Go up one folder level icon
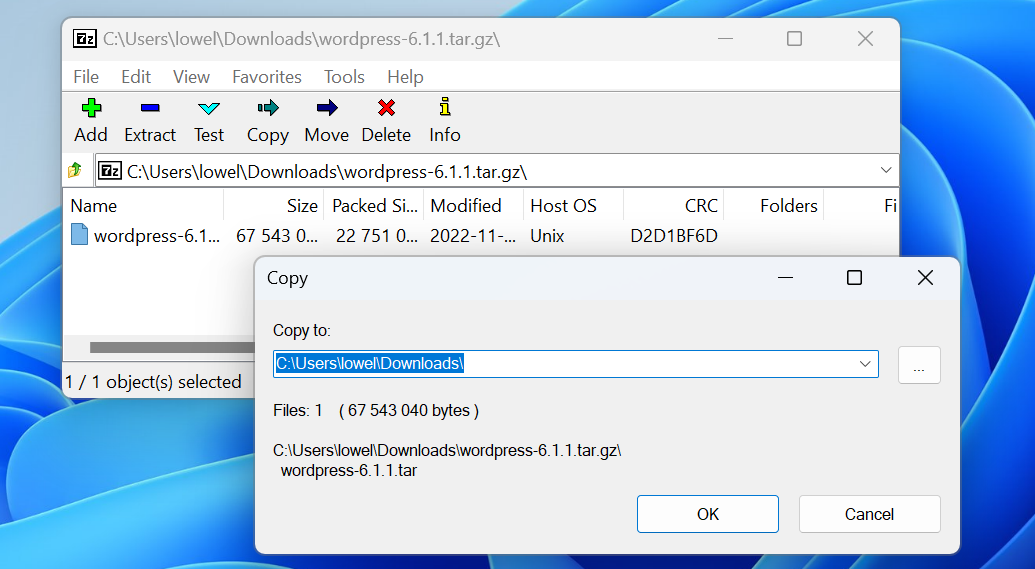 [75, 171]
